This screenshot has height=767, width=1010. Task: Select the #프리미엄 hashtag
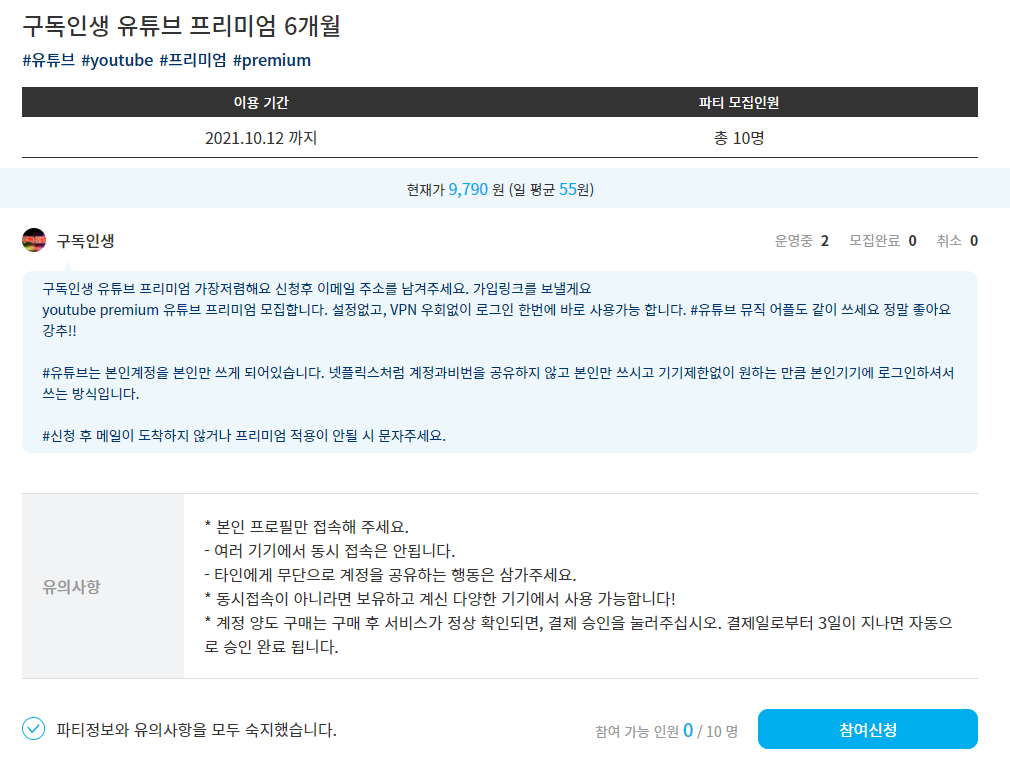pyautogui.click(x=193, y=60)
